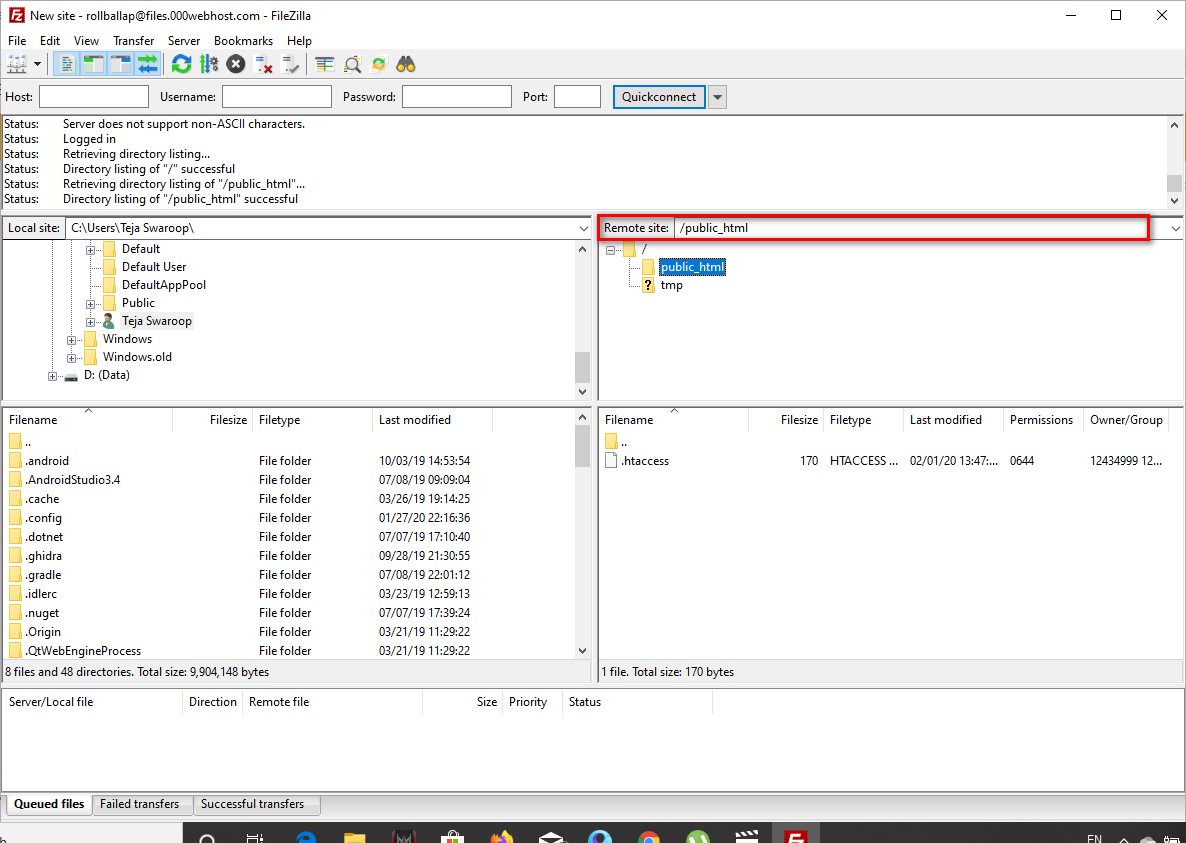
Task: Click the Quickconnect button
Action: [x=659, y=97]
